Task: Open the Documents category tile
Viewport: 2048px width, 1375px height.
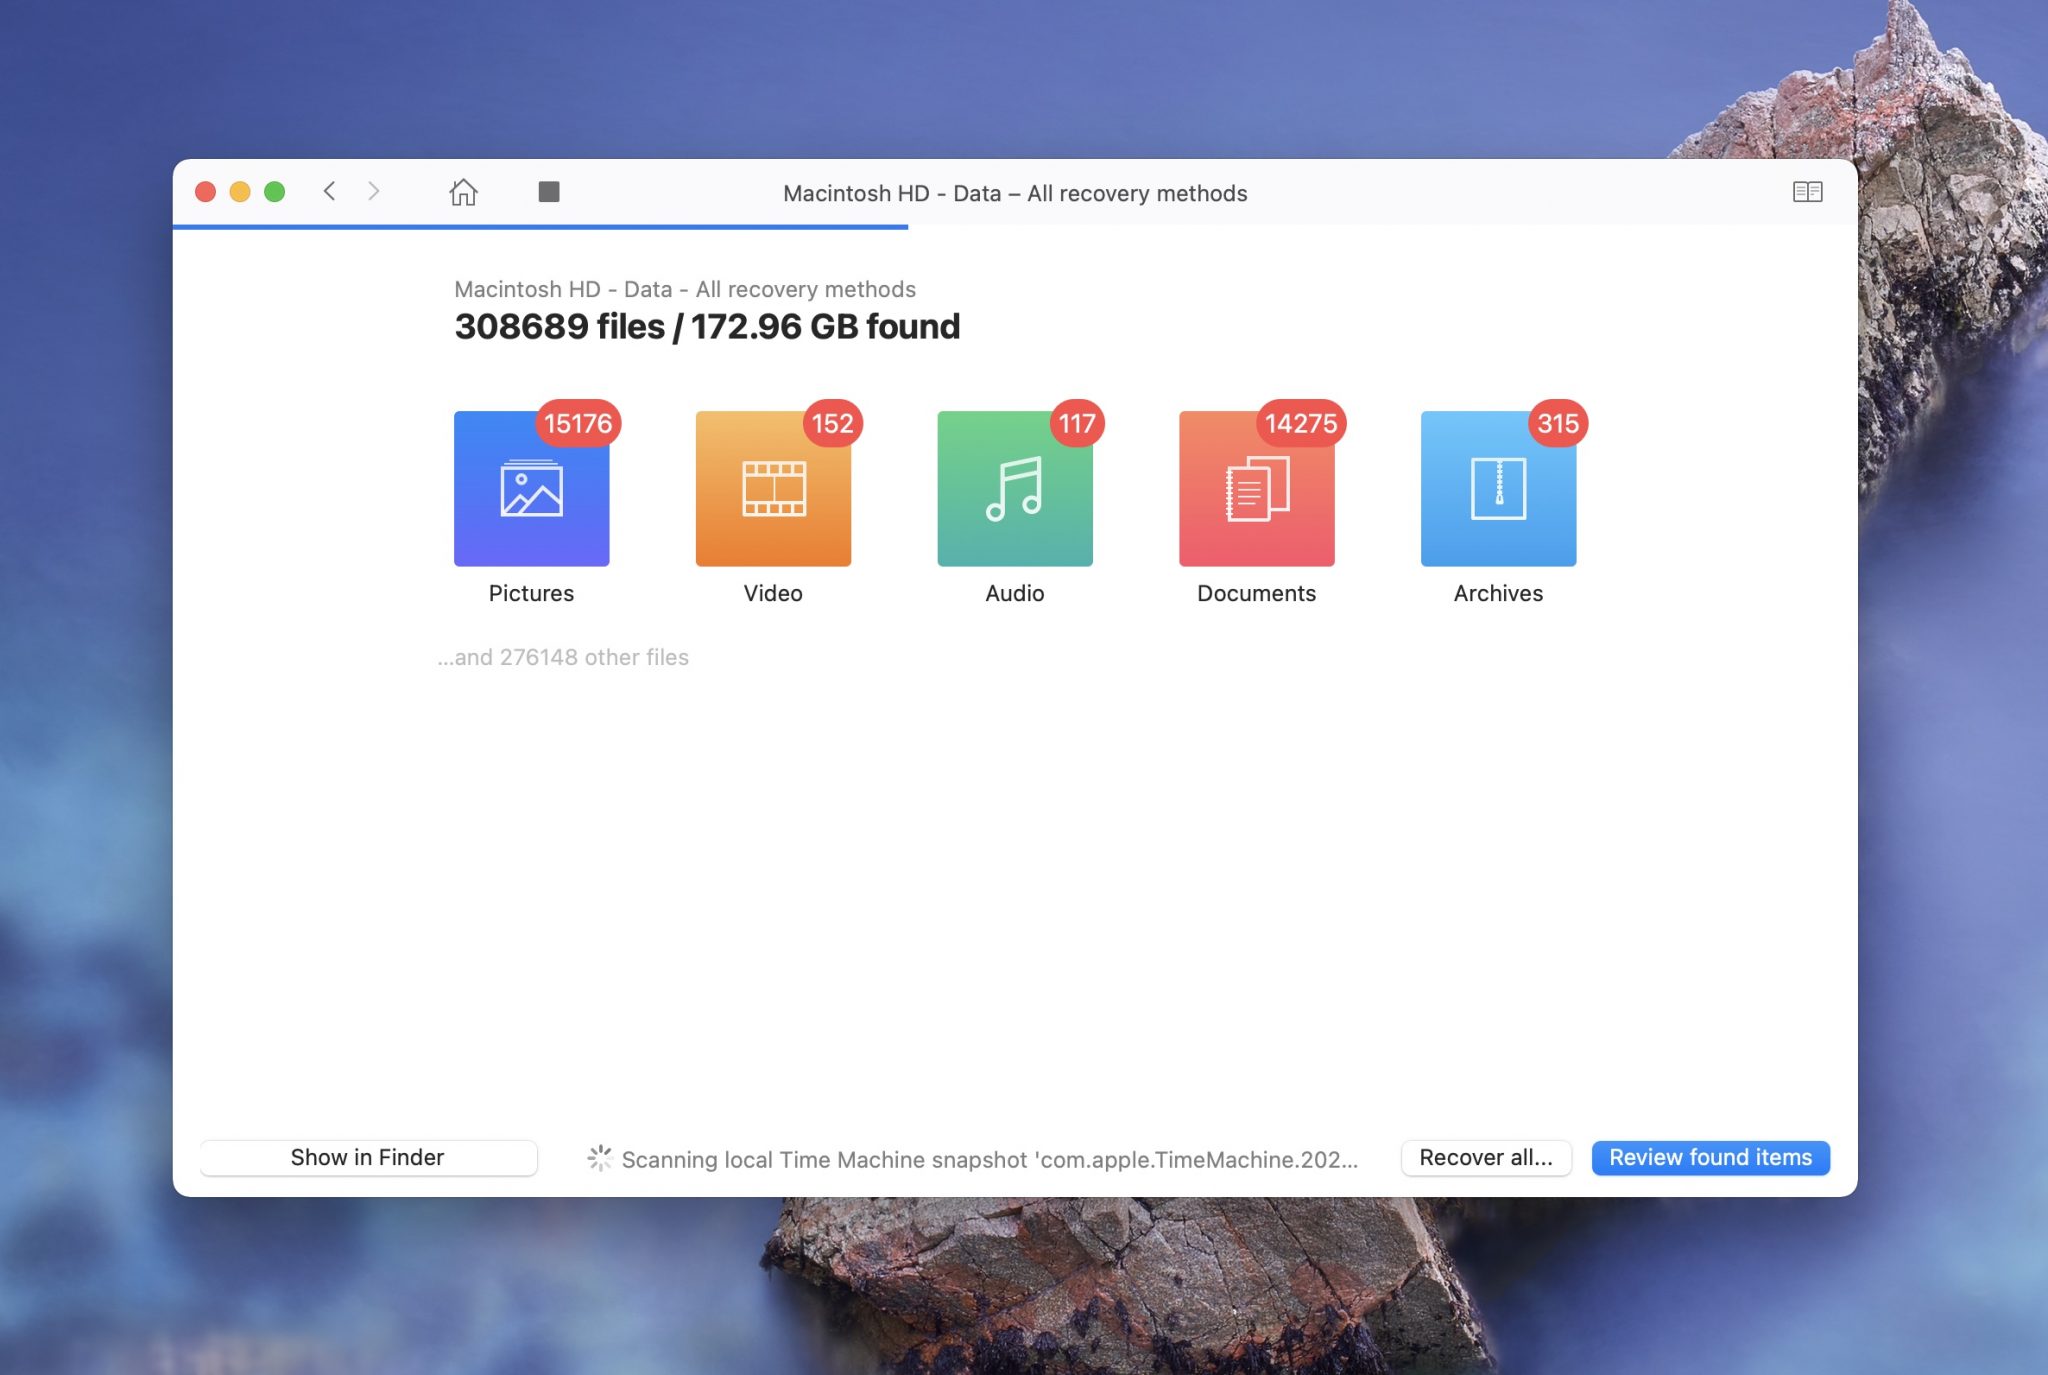Action: (1256, 489)
